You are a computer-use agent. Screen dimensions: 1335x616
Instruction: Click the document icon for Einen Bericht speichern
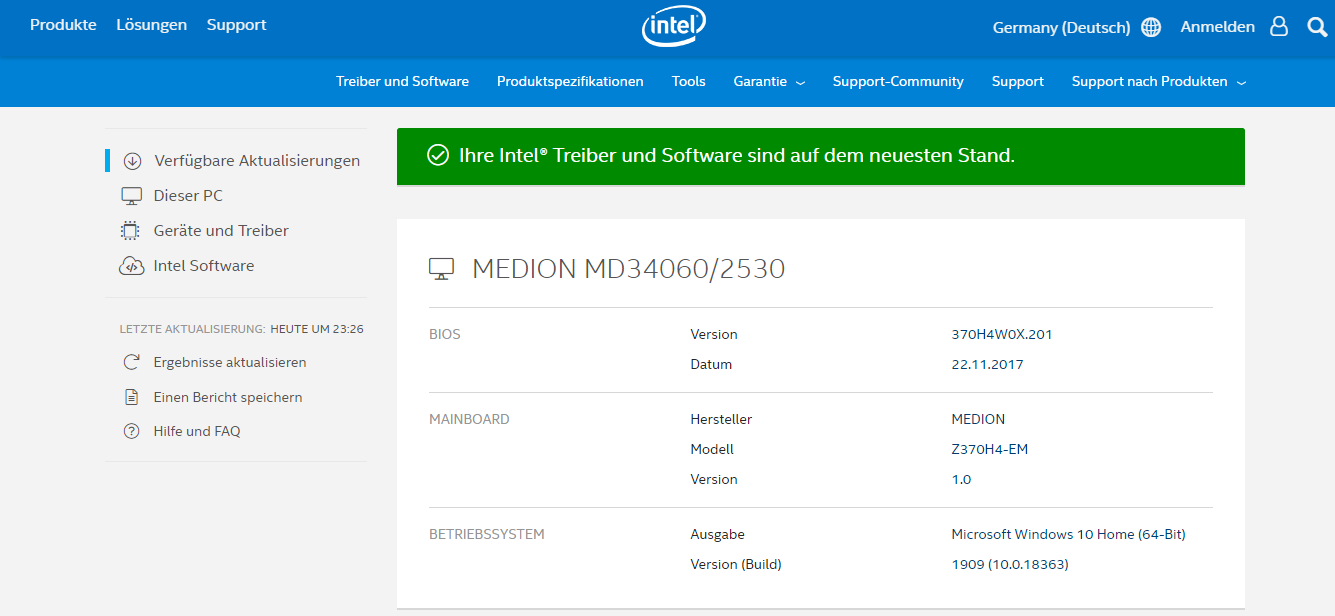pos(131,397)
